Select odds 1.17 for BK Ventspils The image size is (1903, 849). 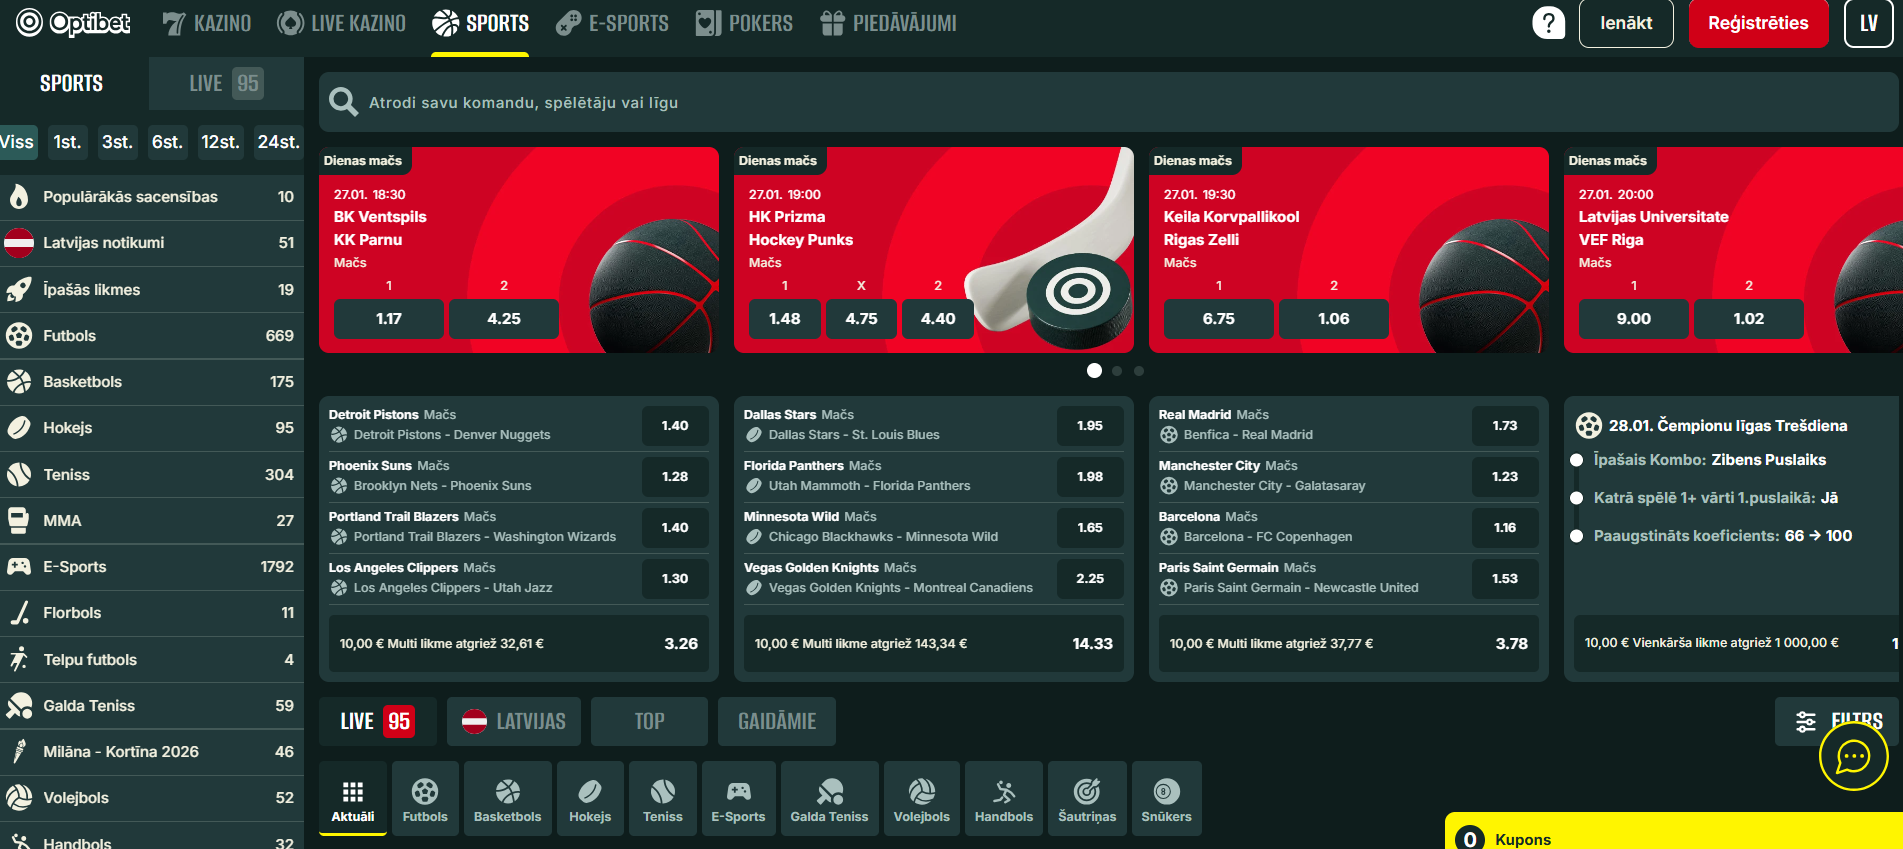(x=389, y=319)
